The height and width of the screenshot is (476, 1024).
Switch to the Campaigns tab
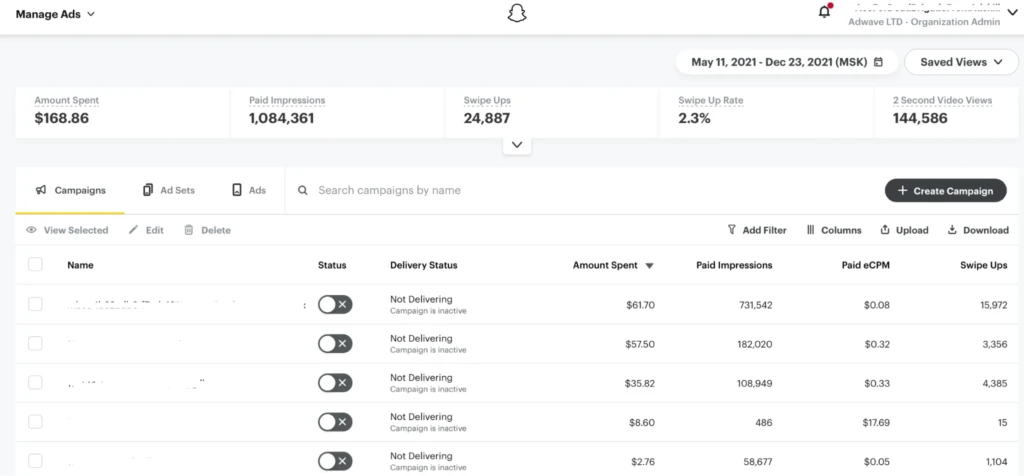pos(70,190)
